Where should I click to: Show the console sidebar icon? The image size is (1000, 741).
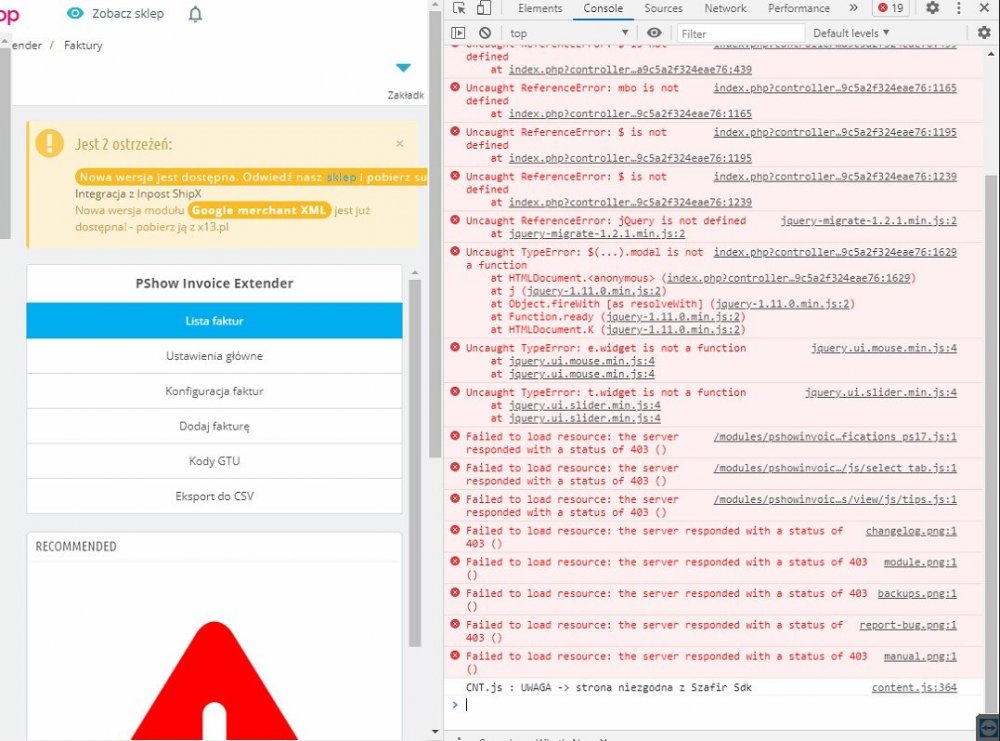pyautogui.click(x=458, y=33)
